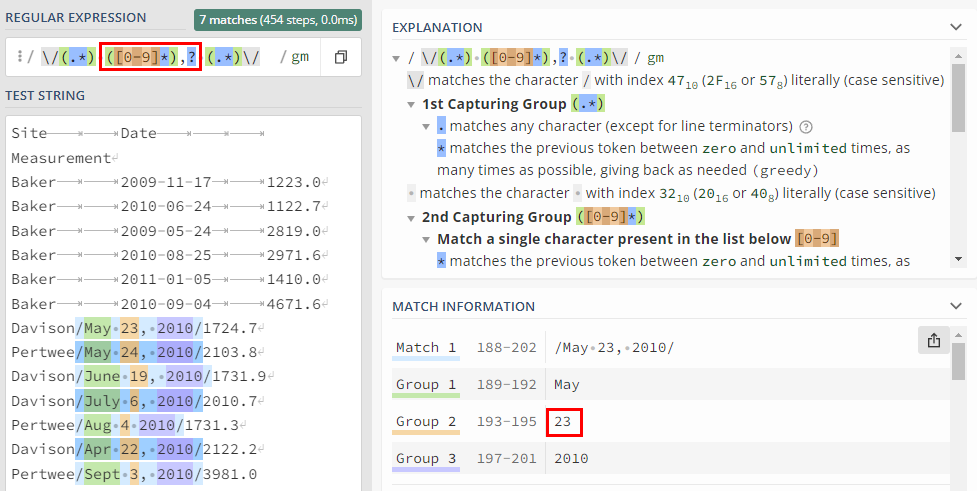
Task: Click the position range '188-202'
Action: 507,348
